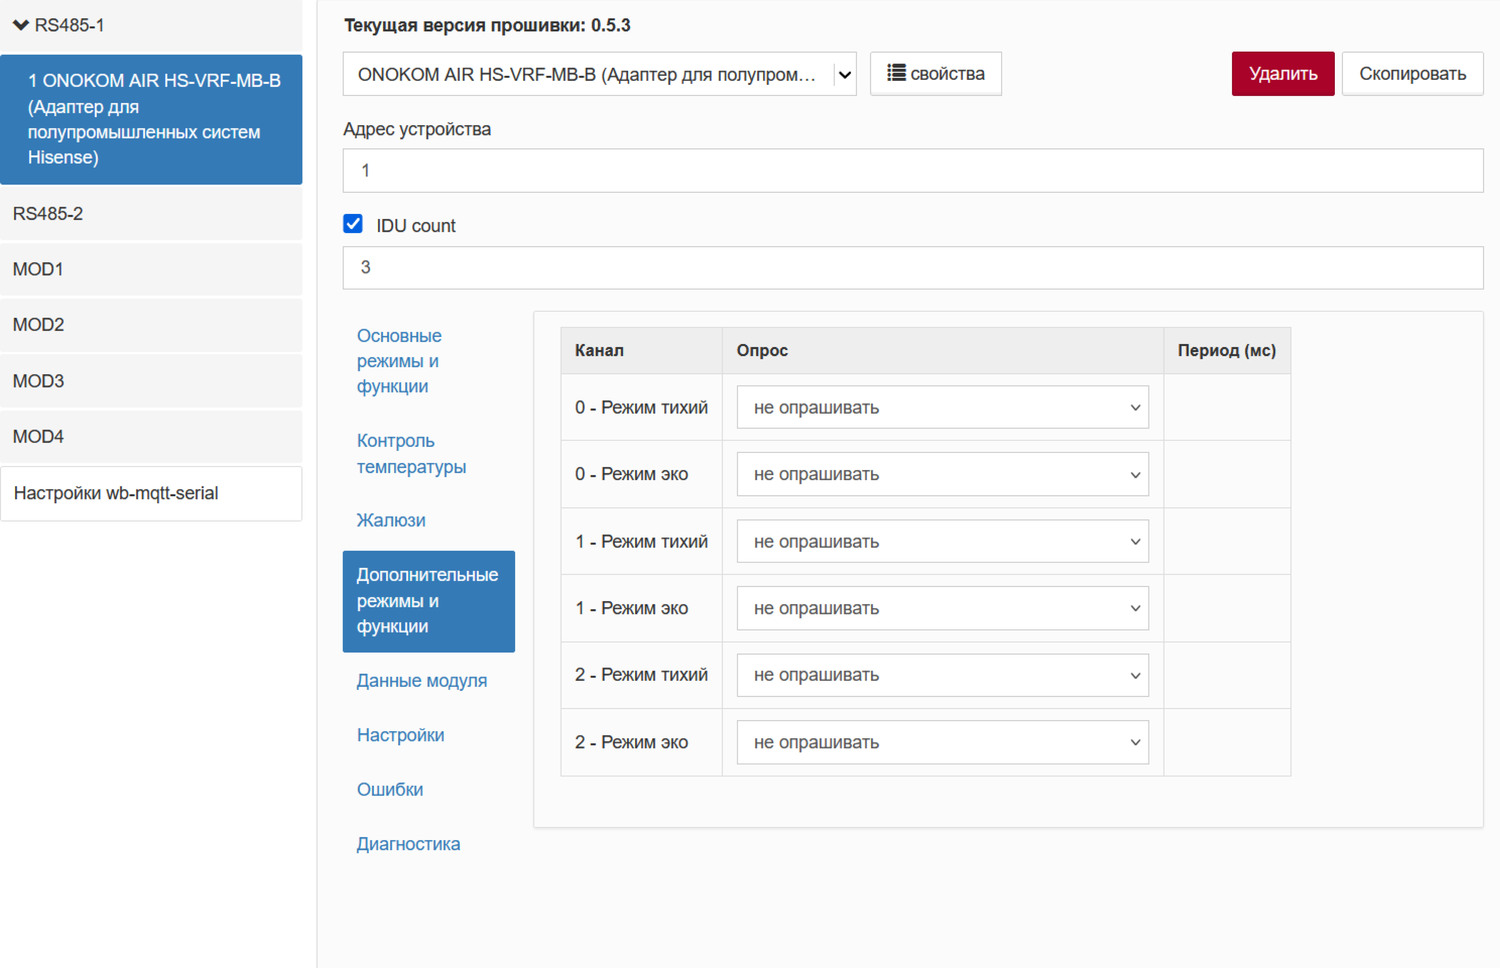The image size is (1500, 968).
Task: Open Настройки wb-mqtt-serial in sidebar
Action: [x=150, y=493]
